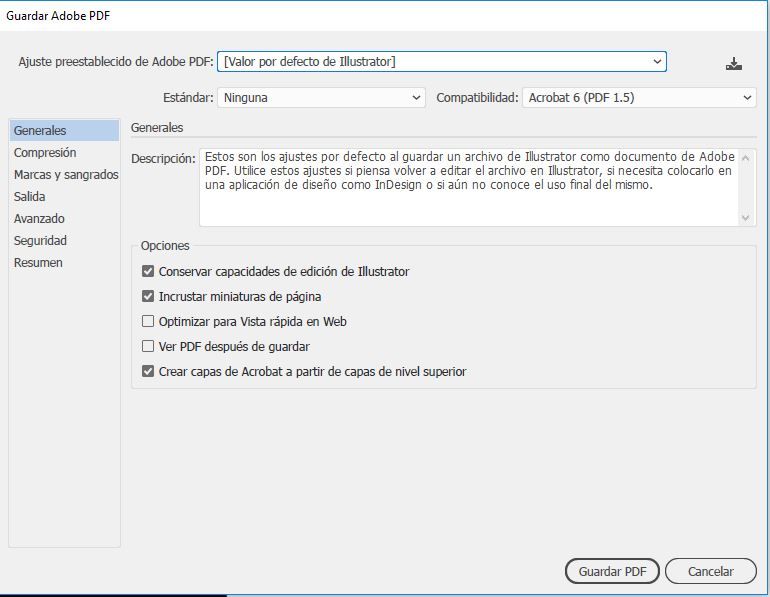The image size is (770, 597).
Task: Enable Optimizar para Vista rápida en Web
Action: pyautogui.click(x=148, y=321)
